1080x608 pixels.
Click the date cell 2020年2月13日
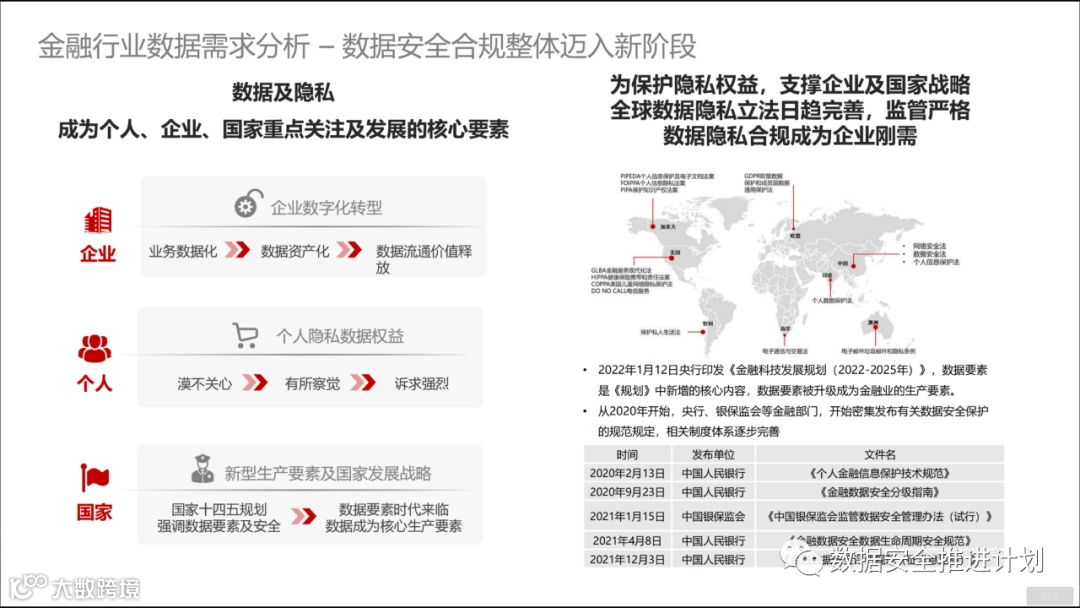(x=627, y=473)
